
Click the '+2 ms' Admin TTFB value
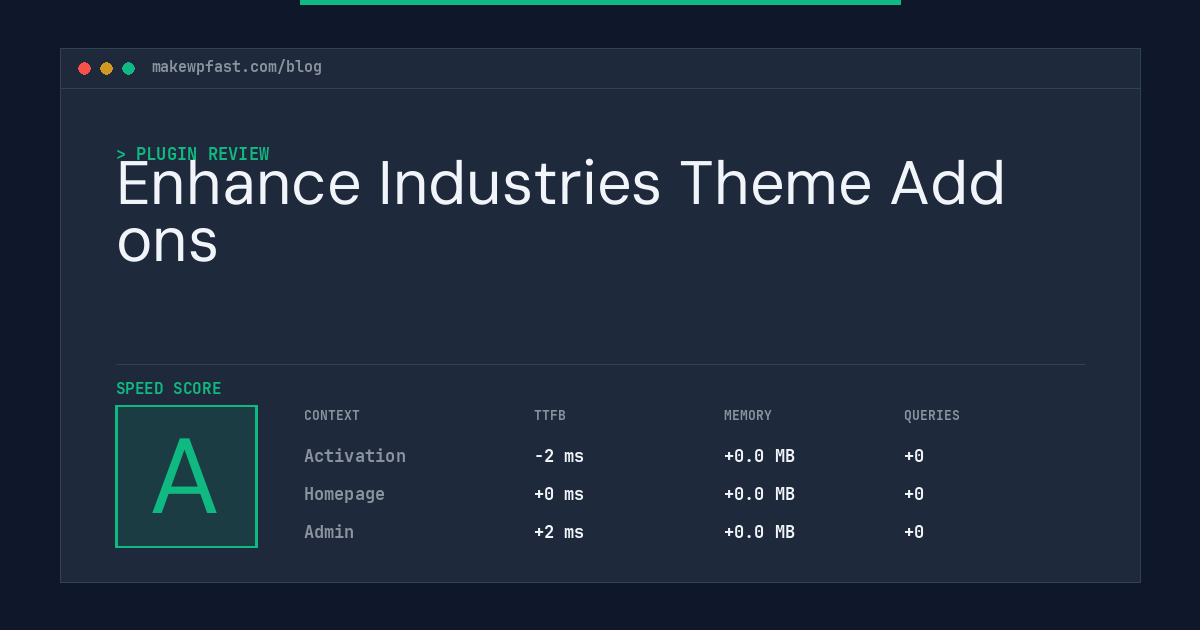559,532
